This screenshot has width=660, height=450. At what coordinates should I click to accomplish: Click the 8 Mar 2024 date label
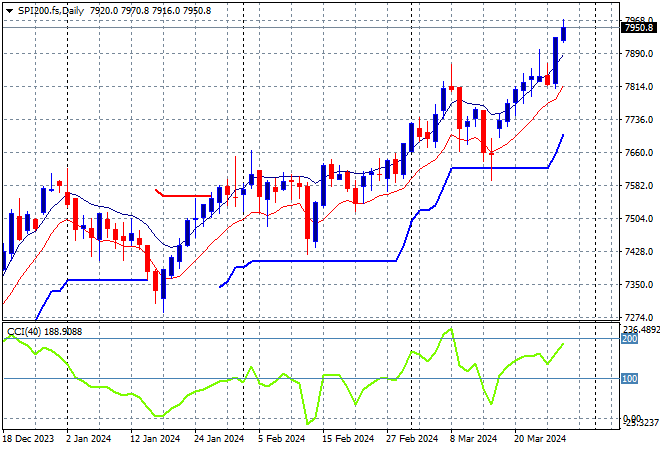(473, 439)
